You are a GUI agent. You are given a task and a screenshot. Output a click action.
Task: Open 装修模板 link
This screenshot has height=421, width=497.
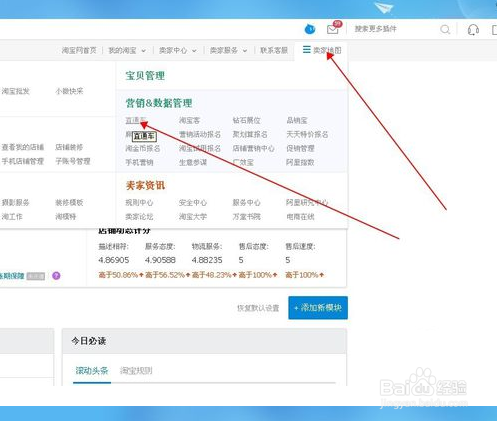[69, 203]
